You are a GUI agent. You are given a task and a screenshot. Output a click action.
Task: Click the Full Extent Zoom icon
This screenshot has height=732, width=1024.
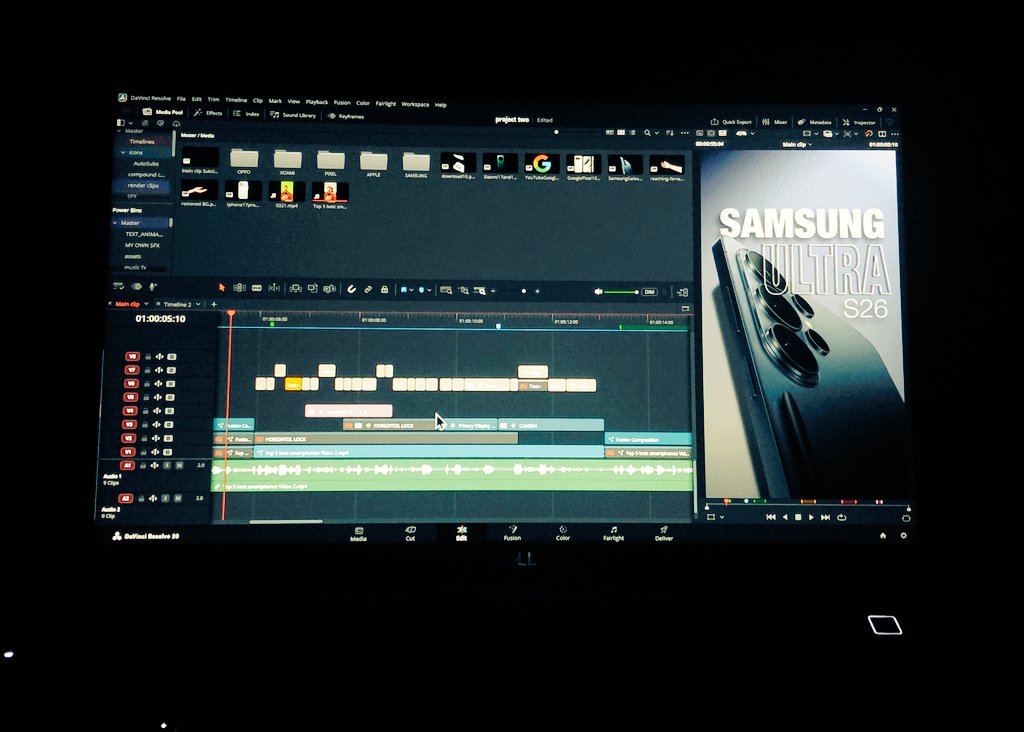coord(446,290)
